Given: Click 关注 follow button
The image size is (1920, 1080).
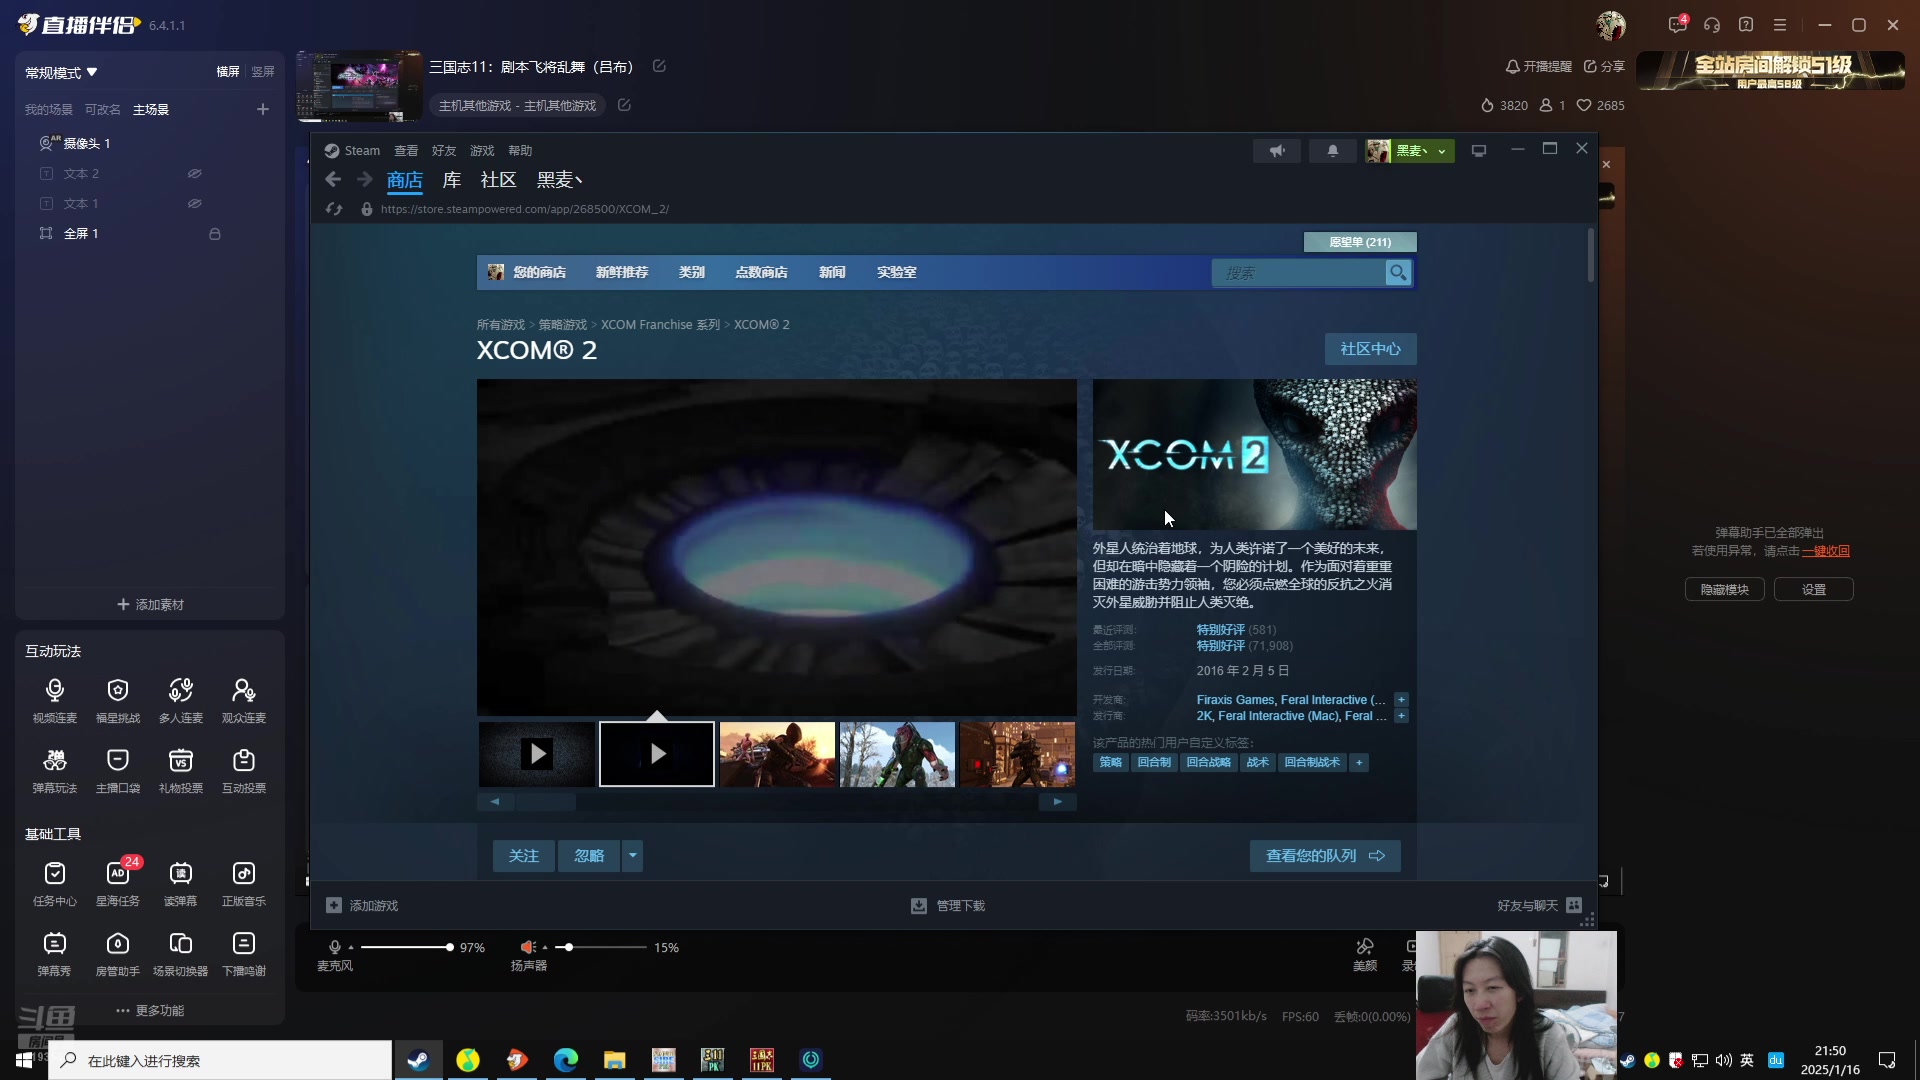Looking at the screenshot, I should (524, 856).
